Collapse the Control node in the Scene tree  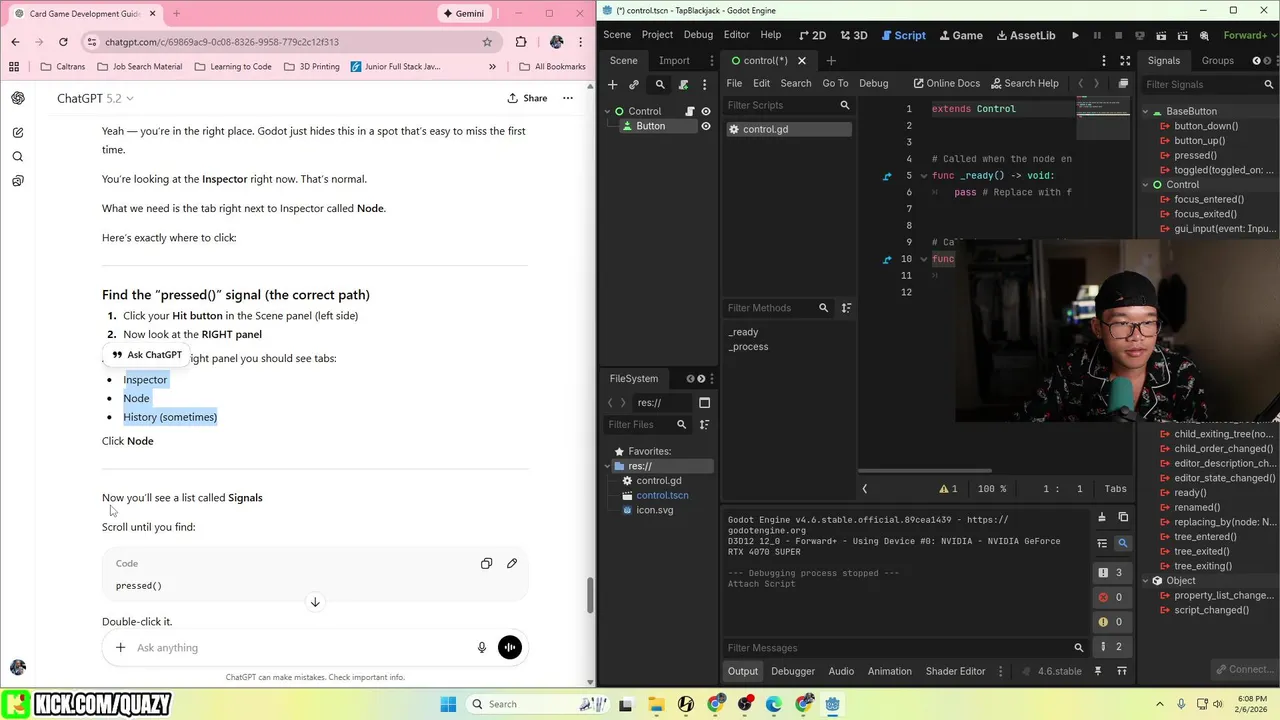pyautogui.click(x=607, y=111)
